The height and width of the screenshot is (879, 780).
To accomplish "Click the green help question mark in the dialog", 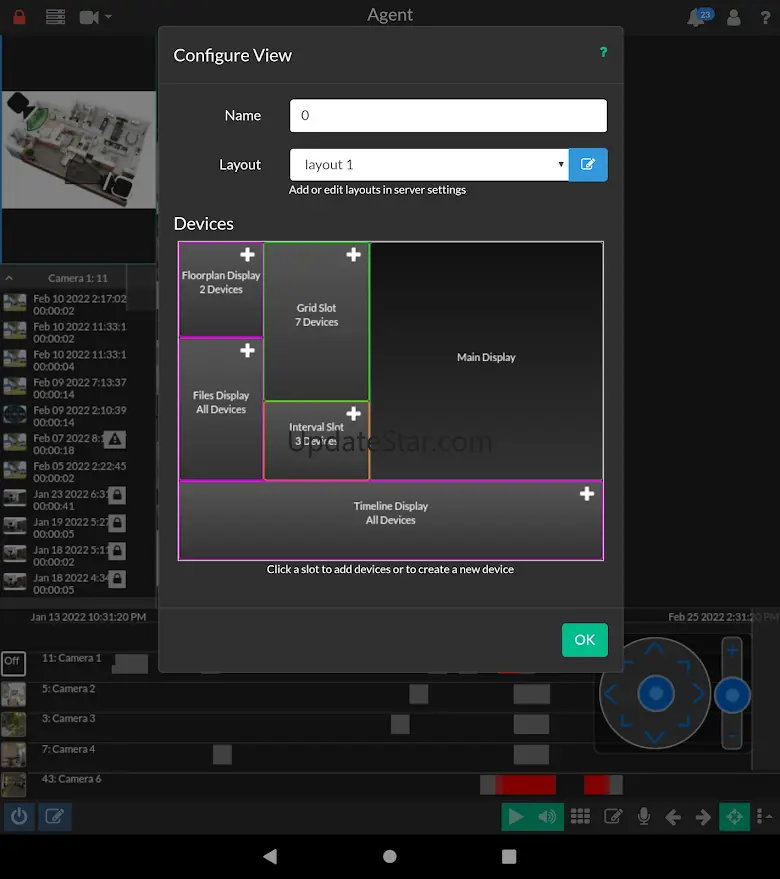I will (603, 52).
